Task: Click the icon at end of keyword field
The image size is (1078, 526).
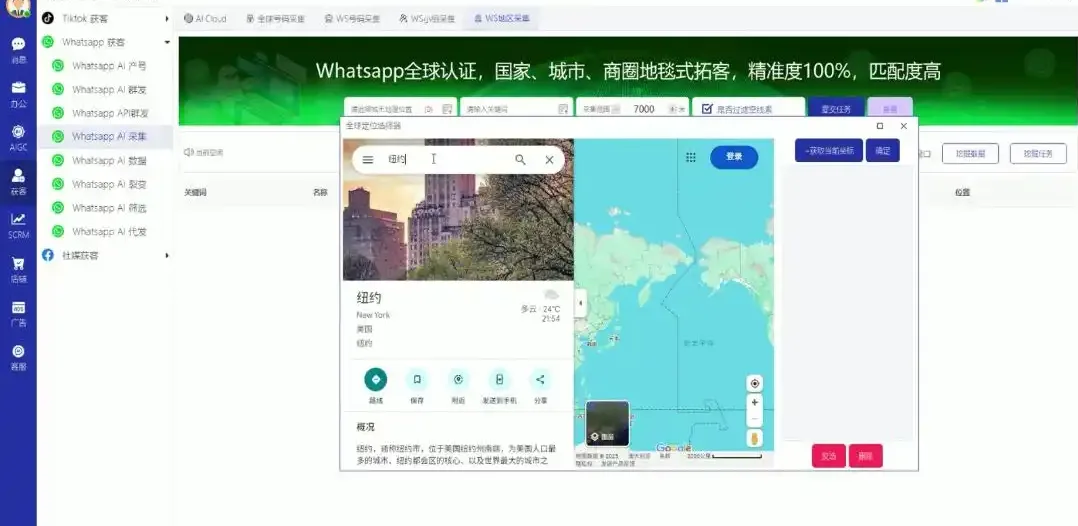Action: pos(564,109)
